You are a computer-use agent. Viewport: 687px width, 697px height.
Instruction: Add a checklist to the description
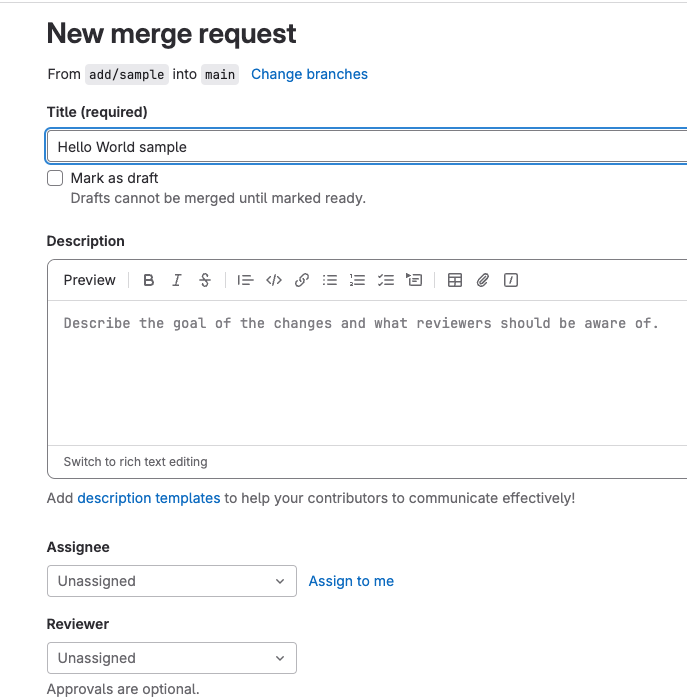pyautogui.click(x=386, y=280)
